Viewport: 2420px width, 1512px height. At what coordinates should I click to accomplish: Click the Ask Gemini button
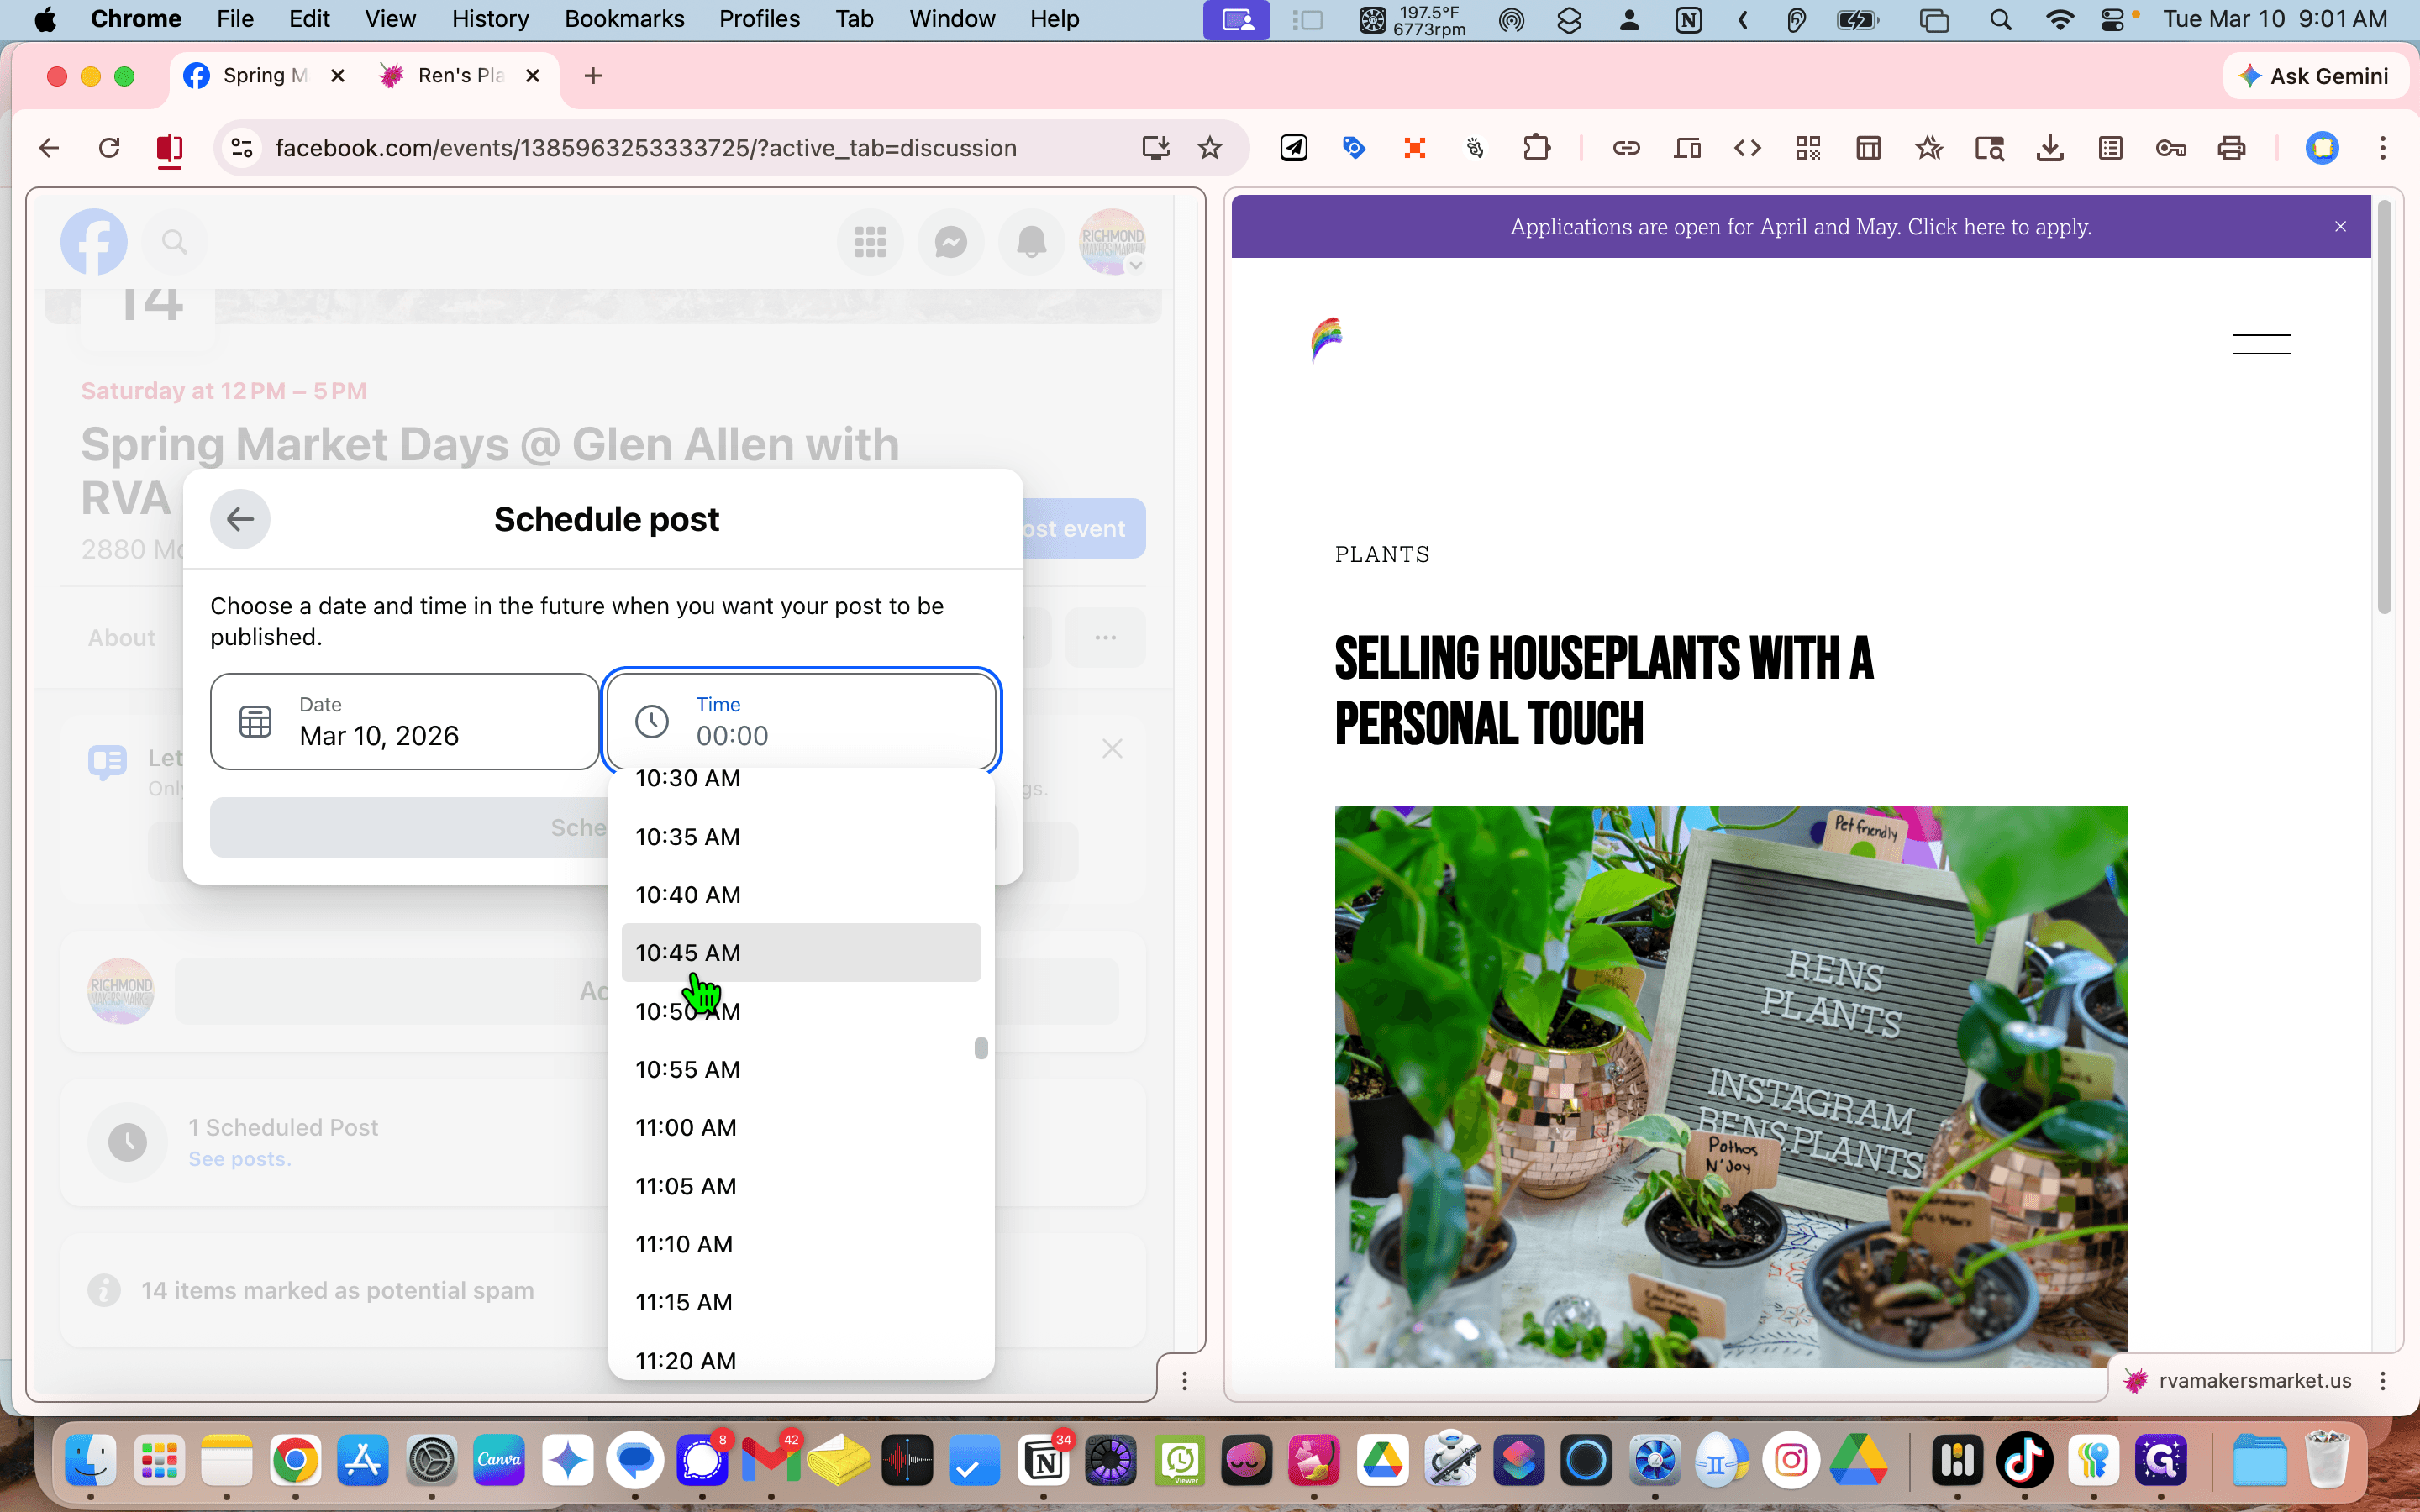click(x=2315, y=76)
